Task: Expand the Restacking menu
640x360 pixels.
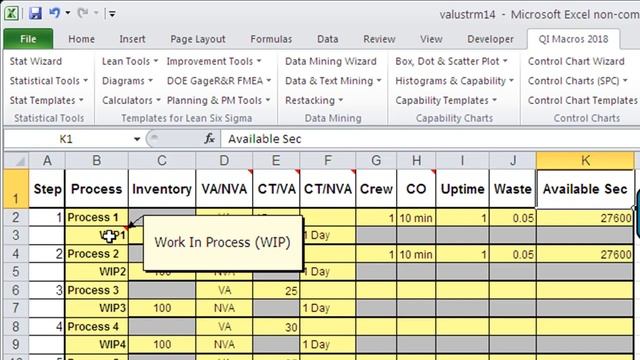Action: click(x=313, y=100)
